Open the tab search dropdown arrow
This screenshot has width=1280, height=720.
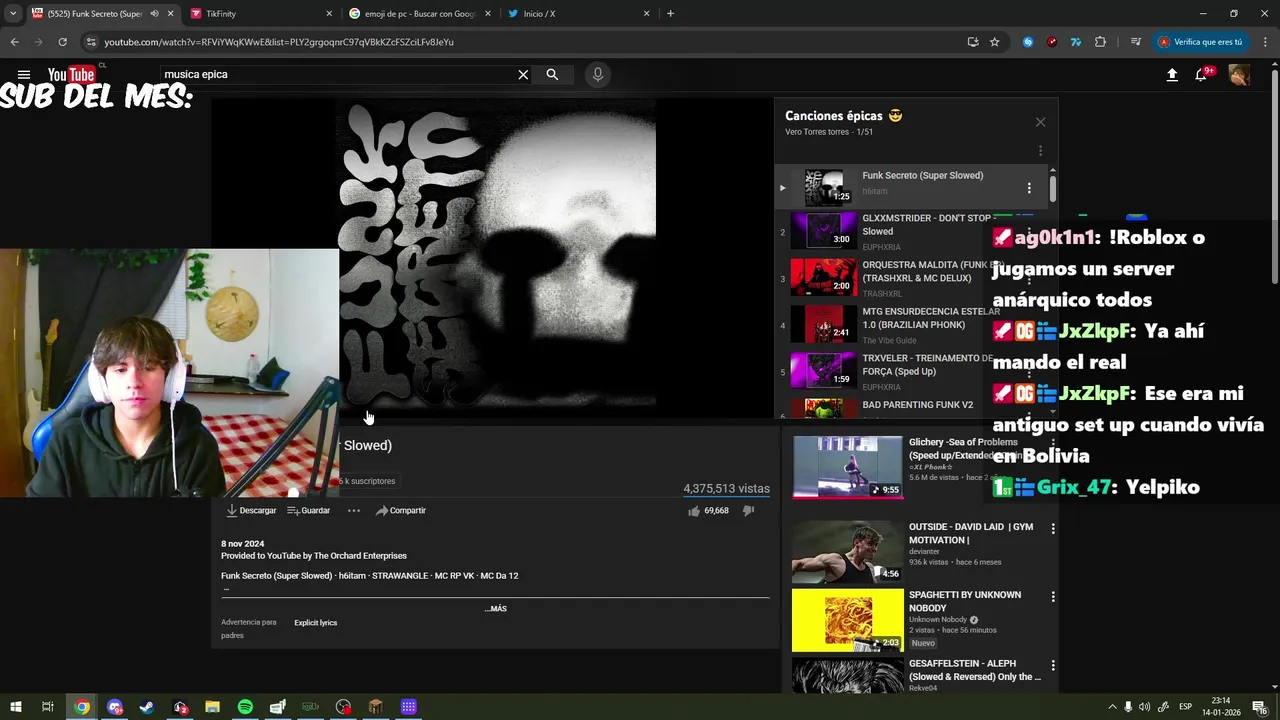point(12,14)
